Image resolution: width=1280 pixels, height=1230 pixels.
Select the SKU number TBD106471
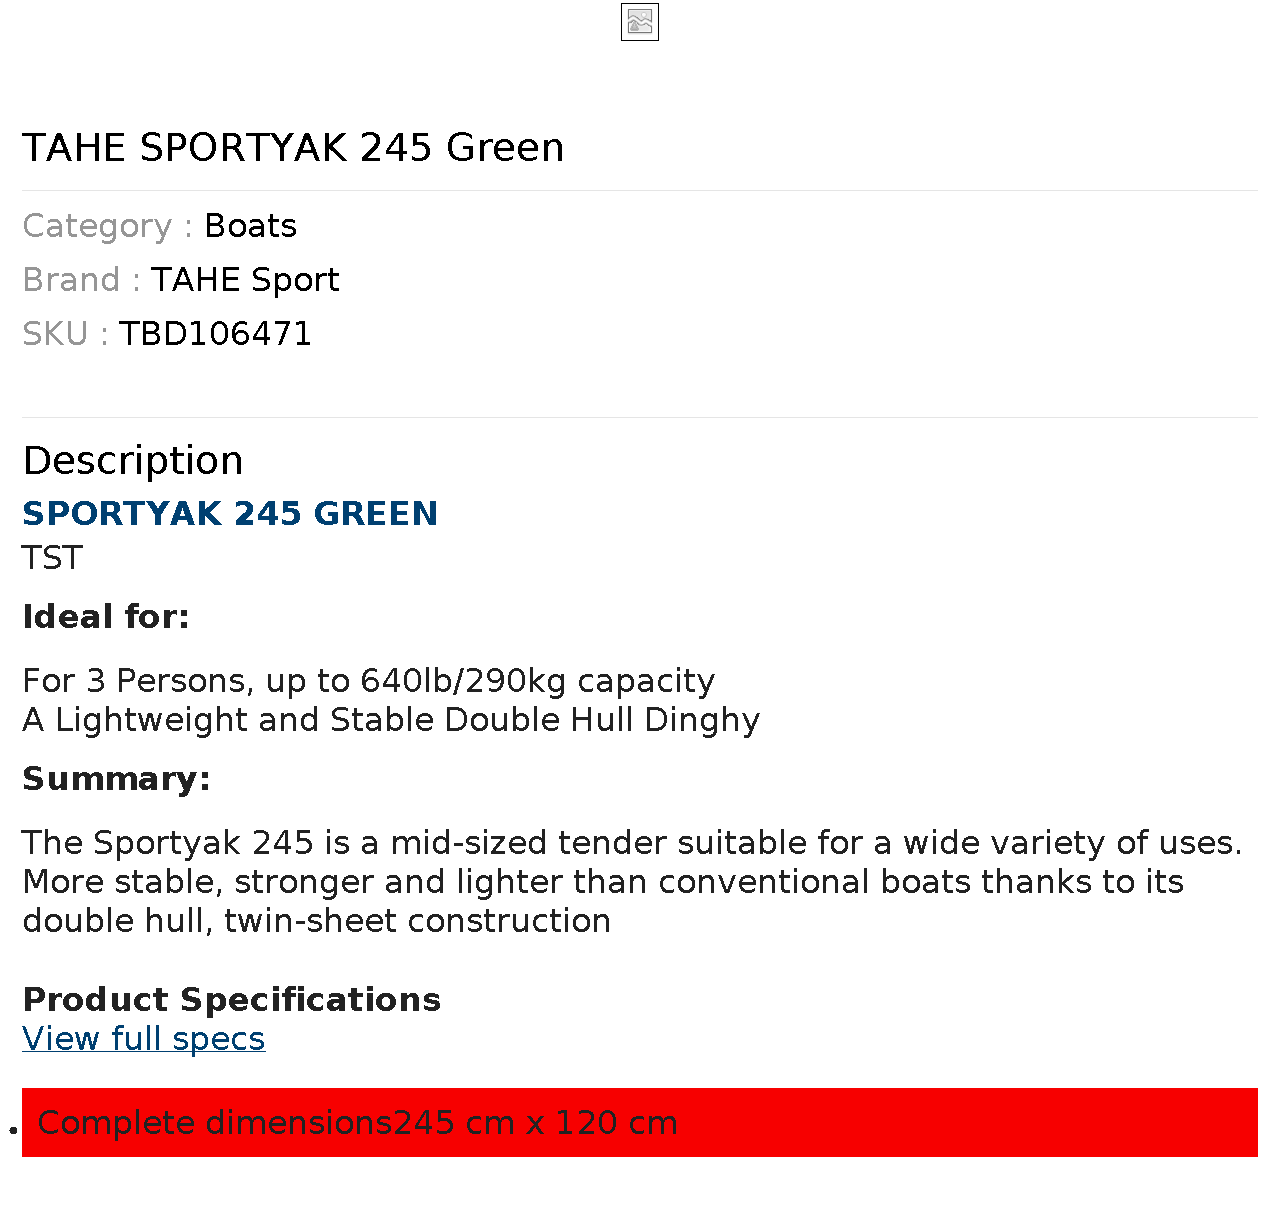point(215,334)
